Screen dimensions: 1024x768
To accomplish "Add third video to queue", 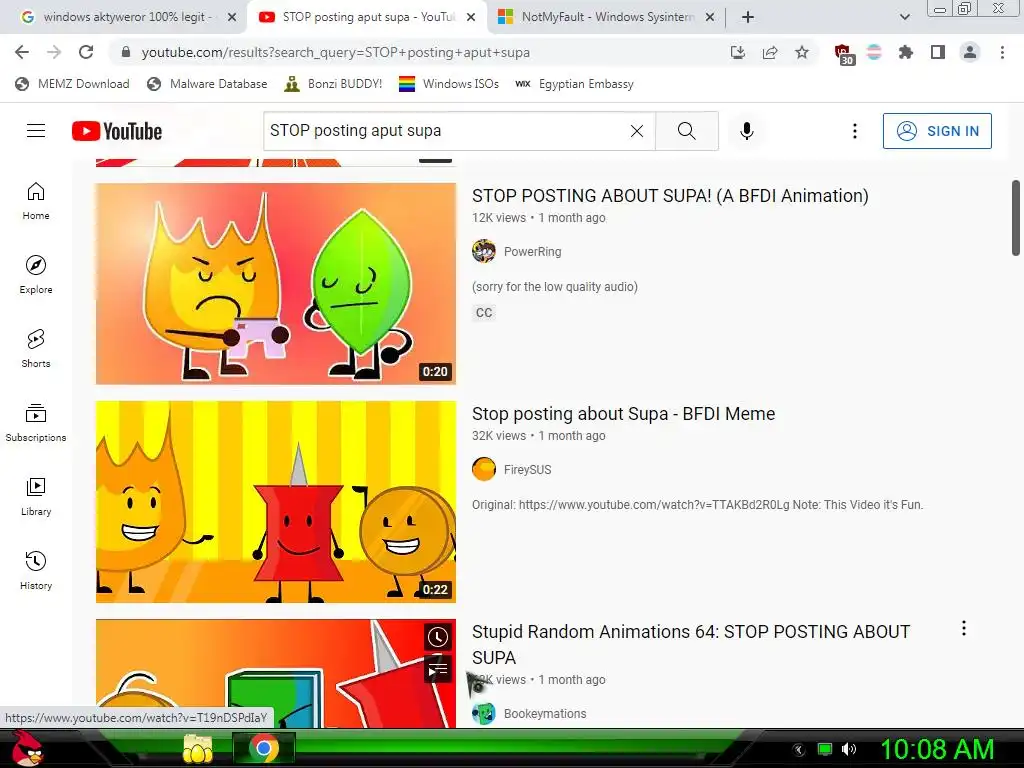I will (x=438, y=669).
